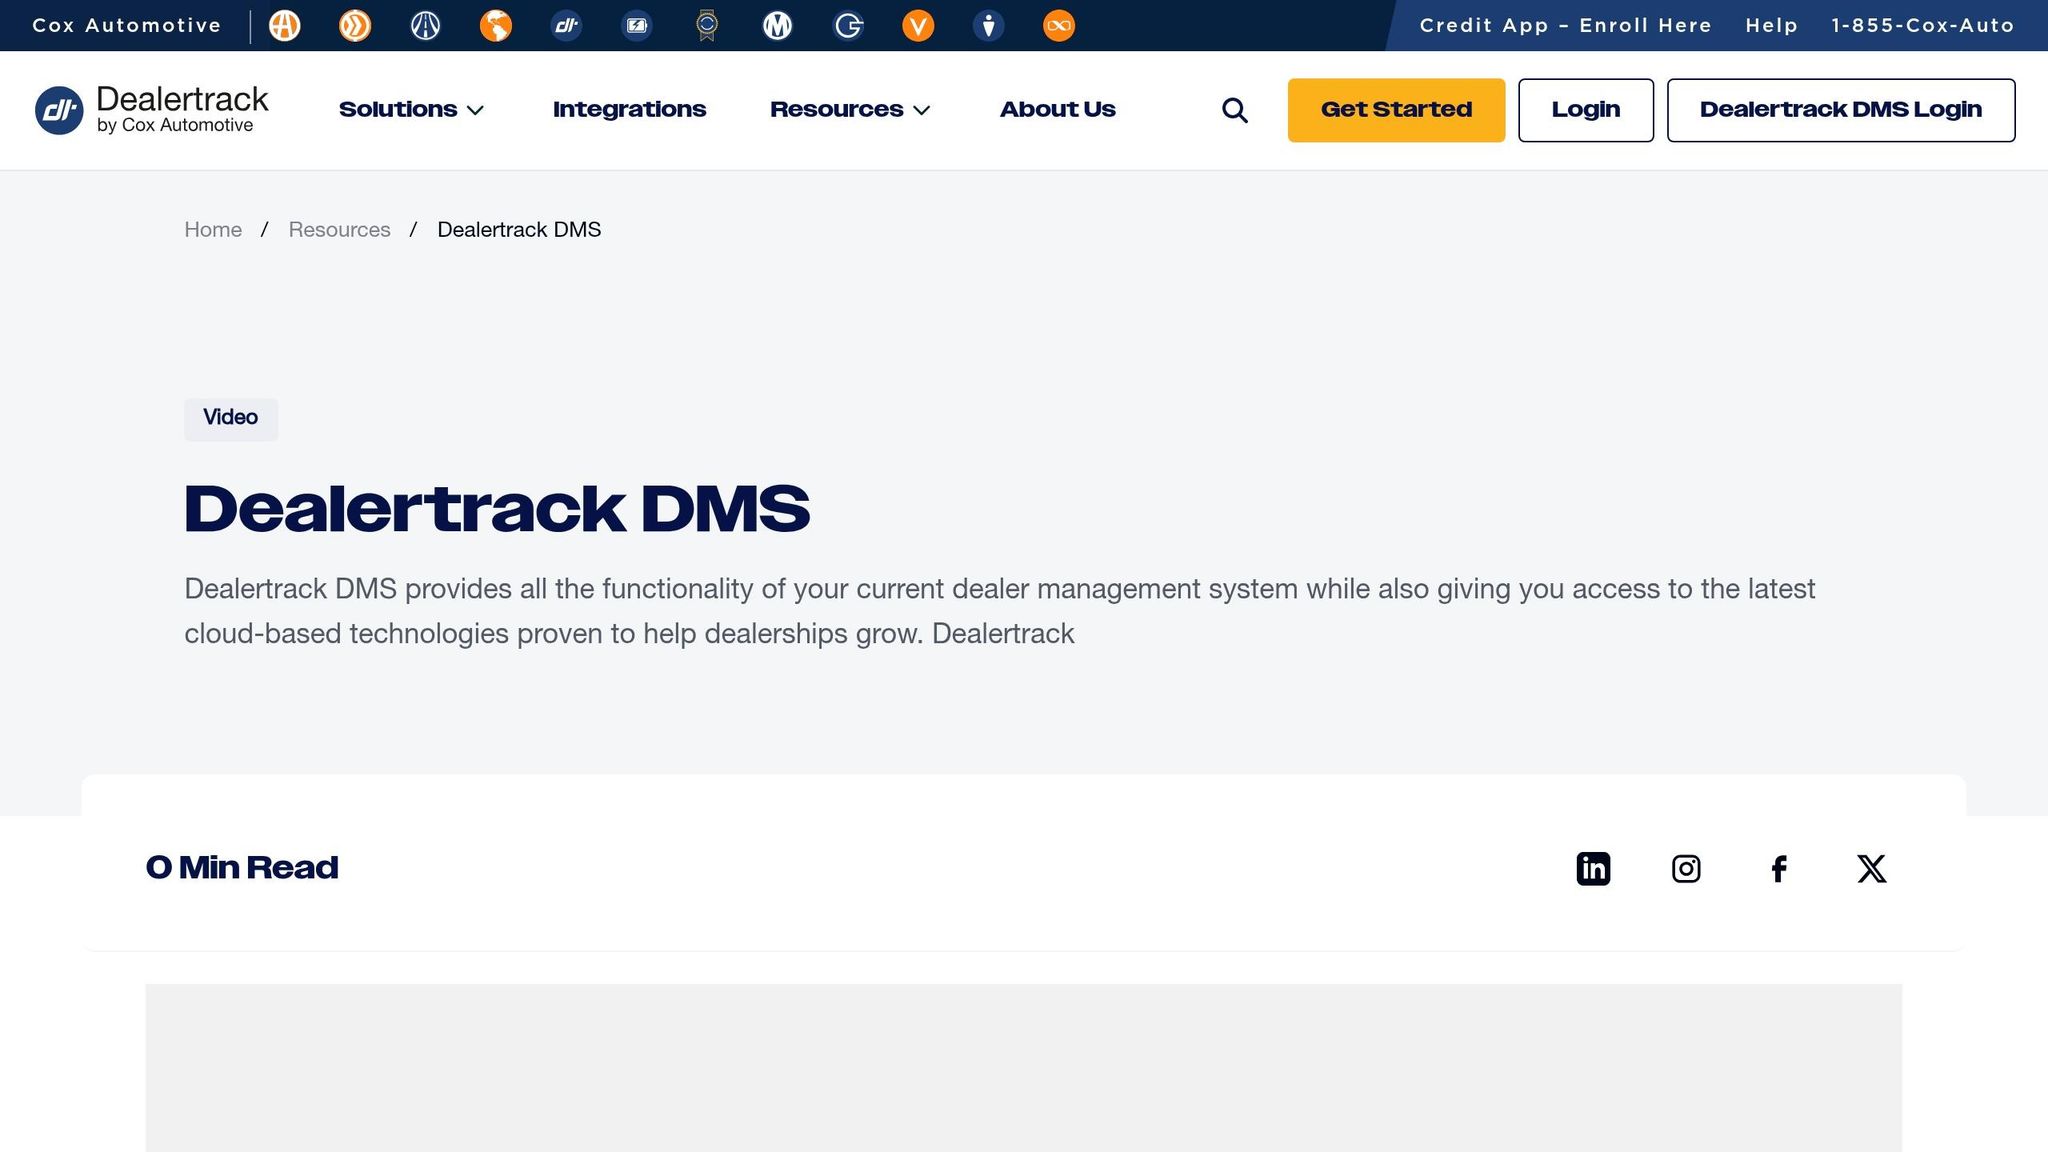Open Credit App – Enroll Here link

pyautogui.click(x=1566, y=26)
